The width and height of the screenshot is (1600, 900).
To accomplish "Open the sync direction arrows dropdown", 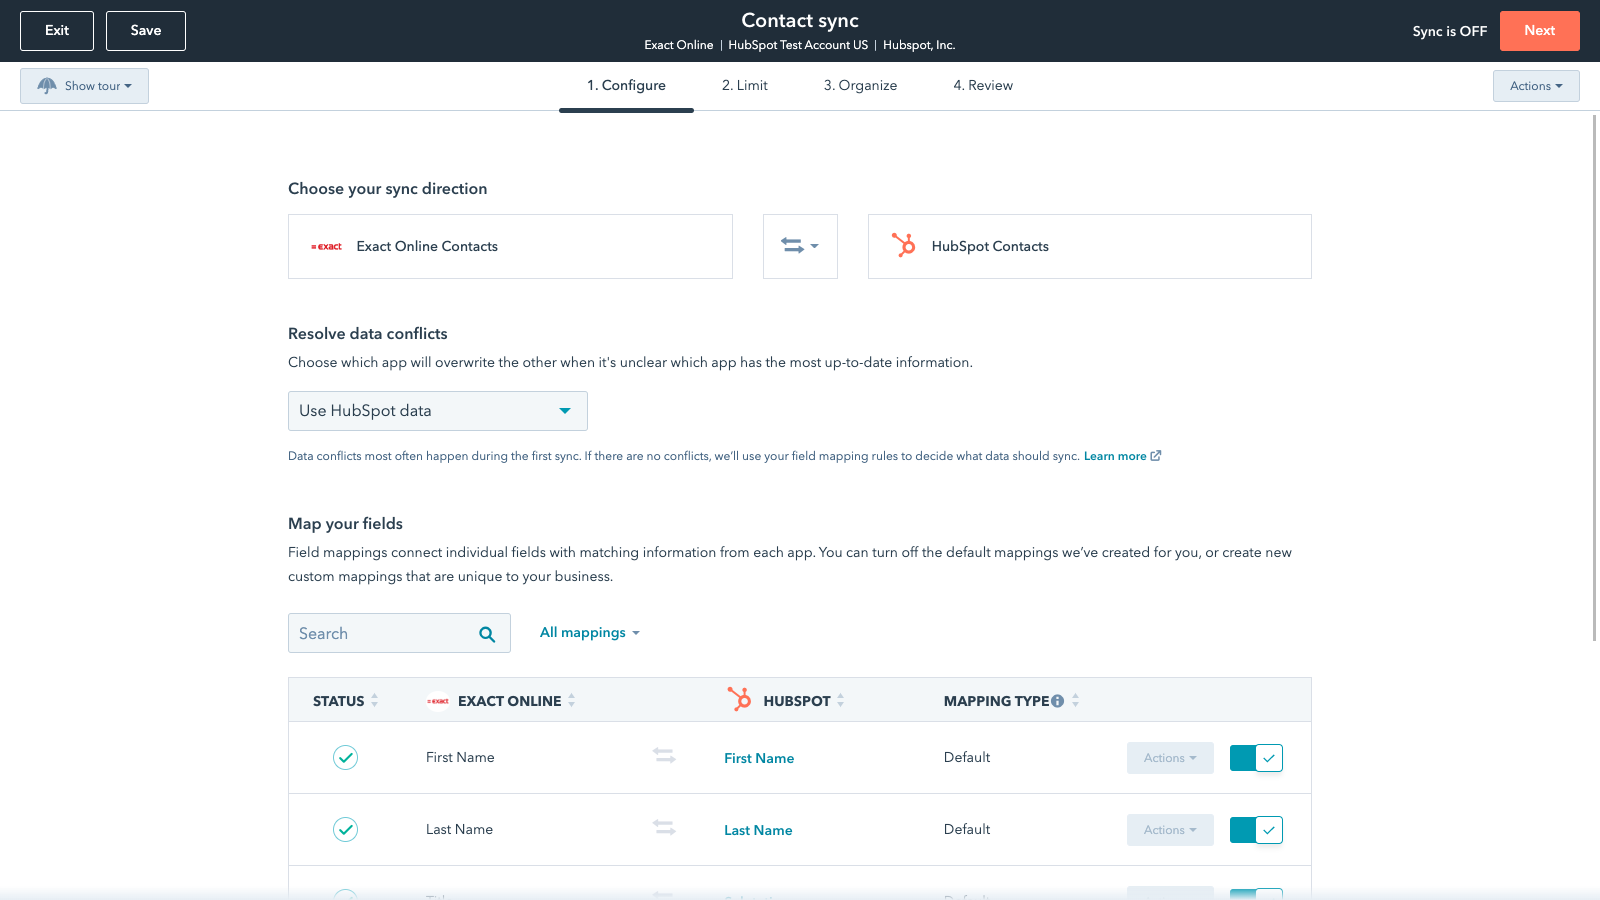I will (800, 246).
